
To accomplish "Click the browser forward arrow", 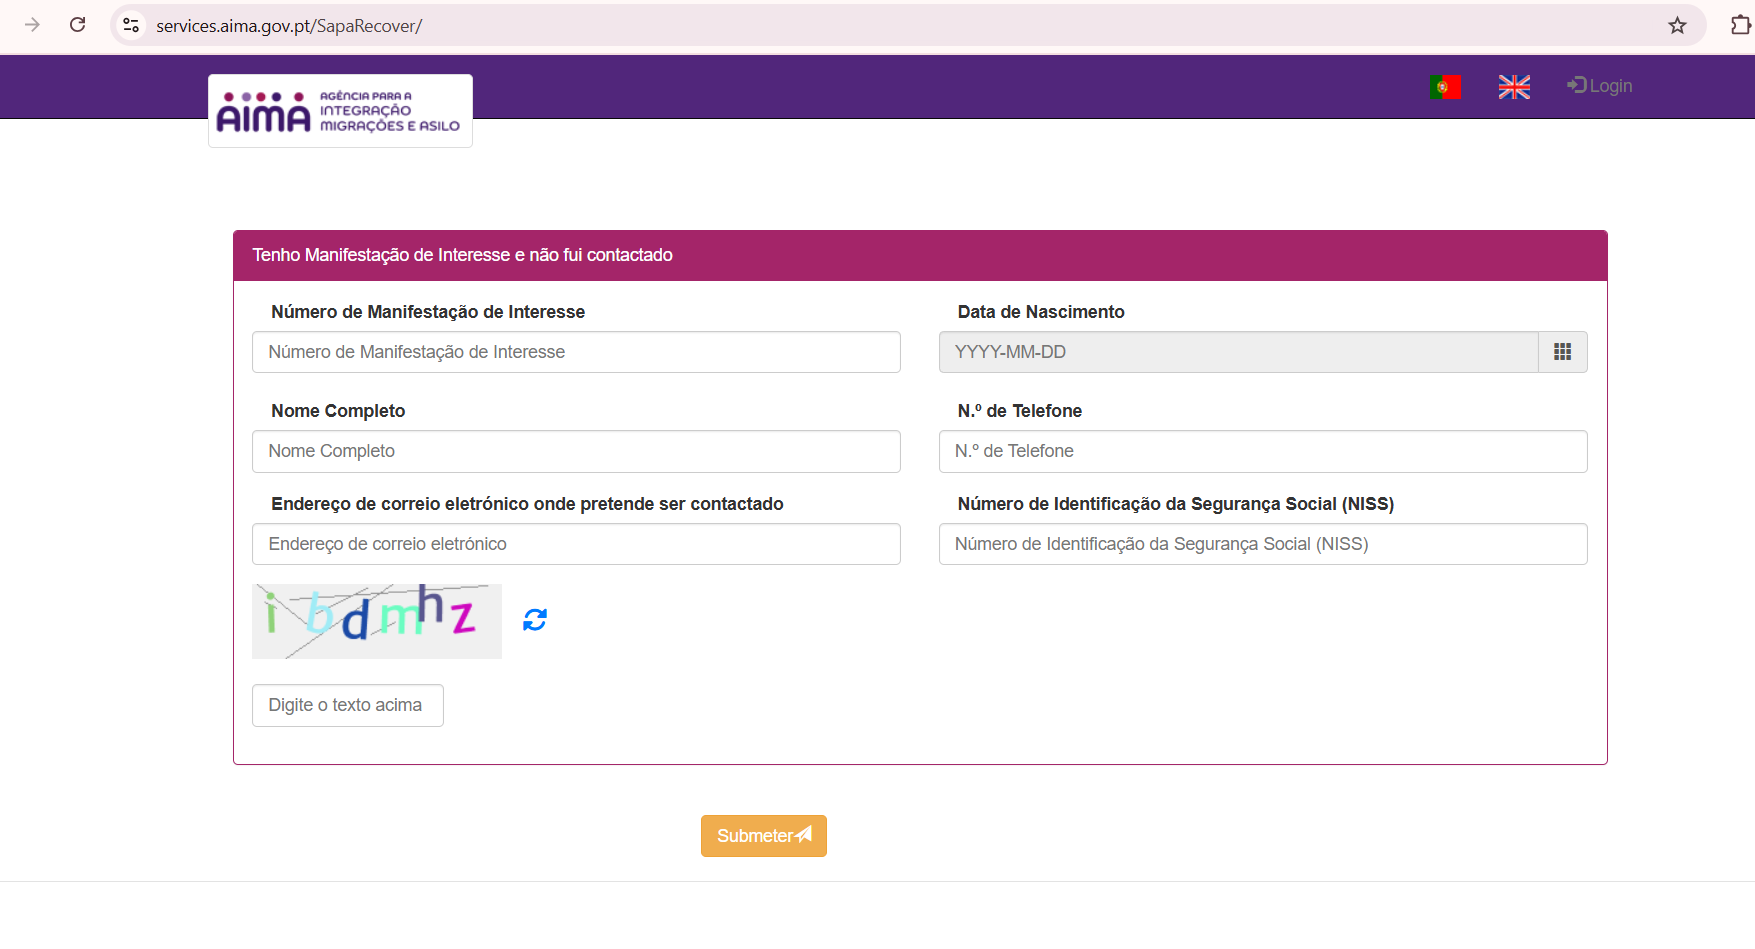I will click(32, 25).
